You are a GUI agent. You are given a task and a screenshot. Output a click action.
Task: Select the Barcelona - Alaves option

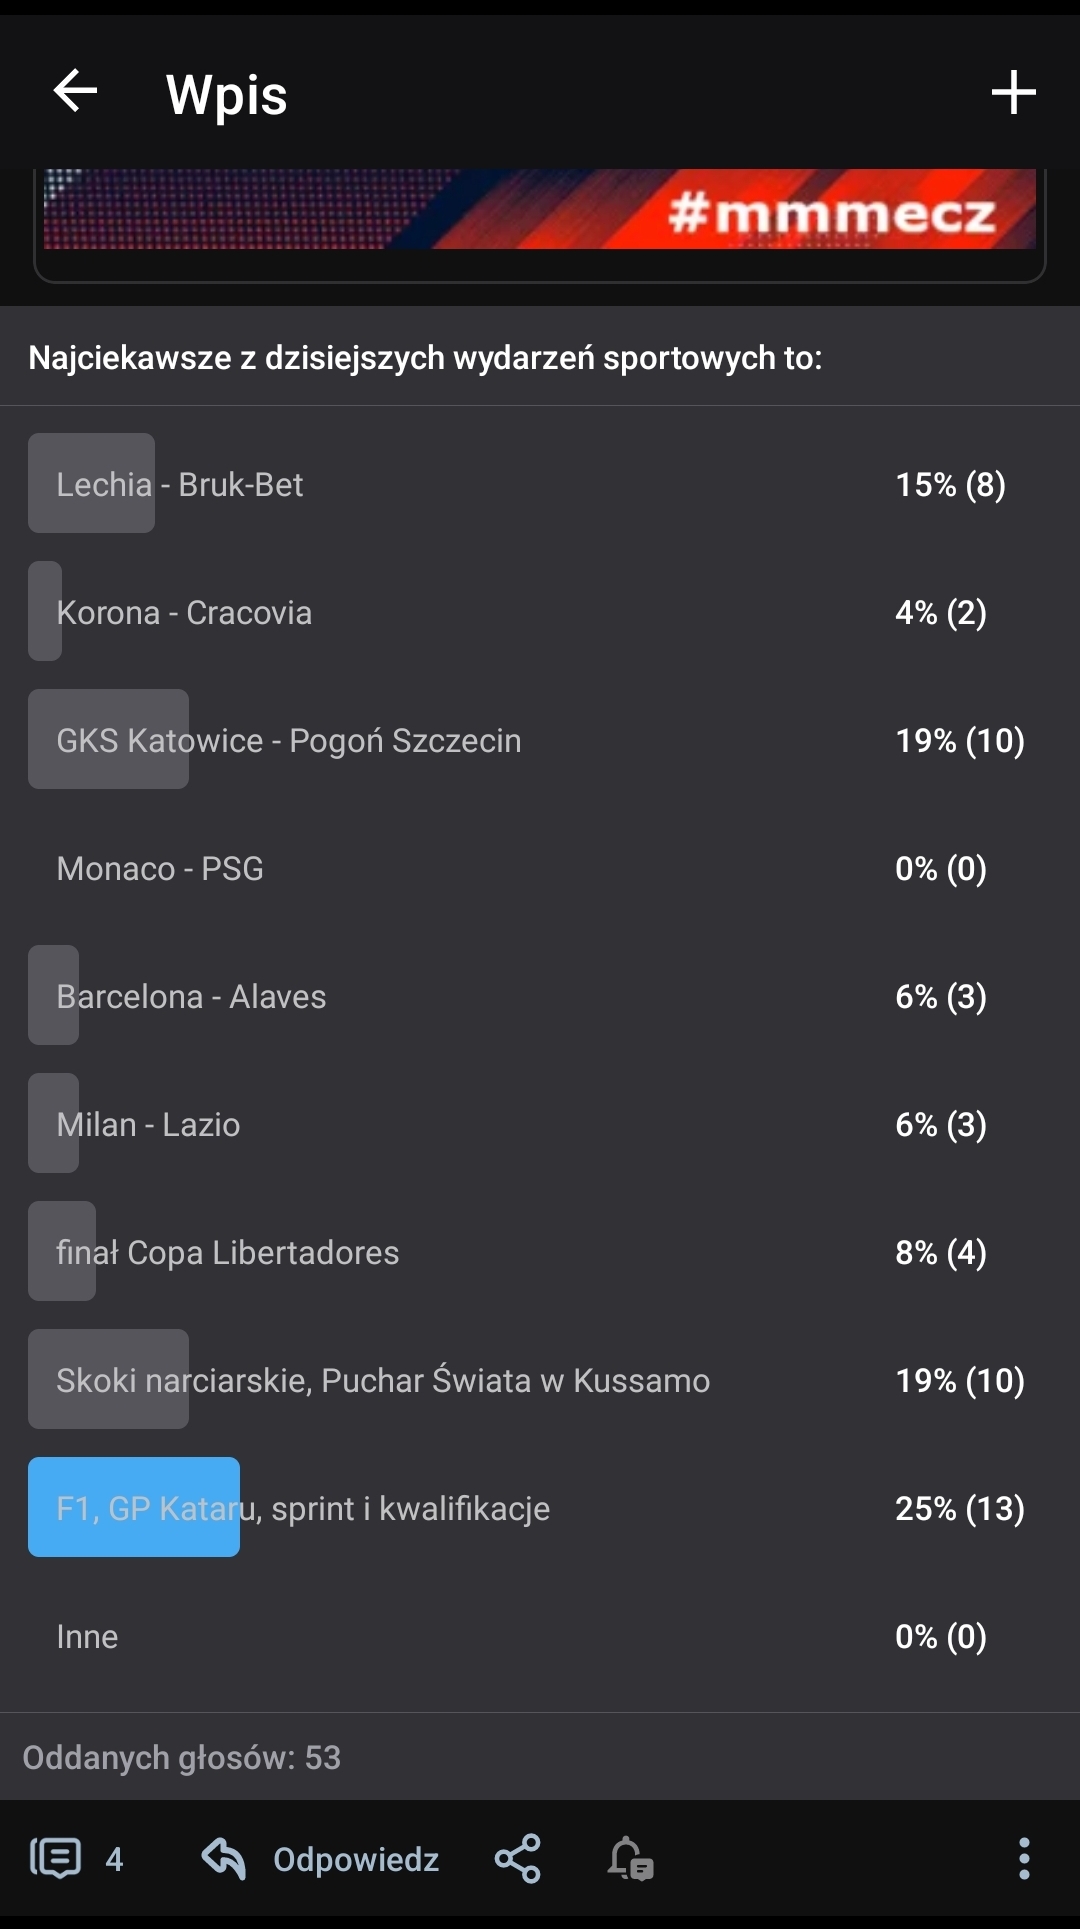coord(191,997)
